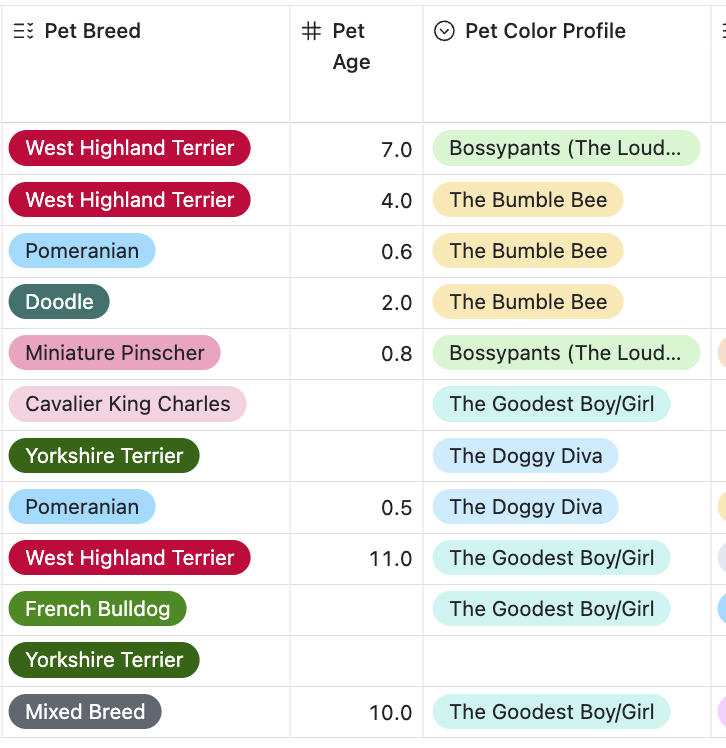Select the Bossypants tag in the 7.0 age row
This screenshot has height=748, width=726.
pyautogui.click(x=565, y=149)
